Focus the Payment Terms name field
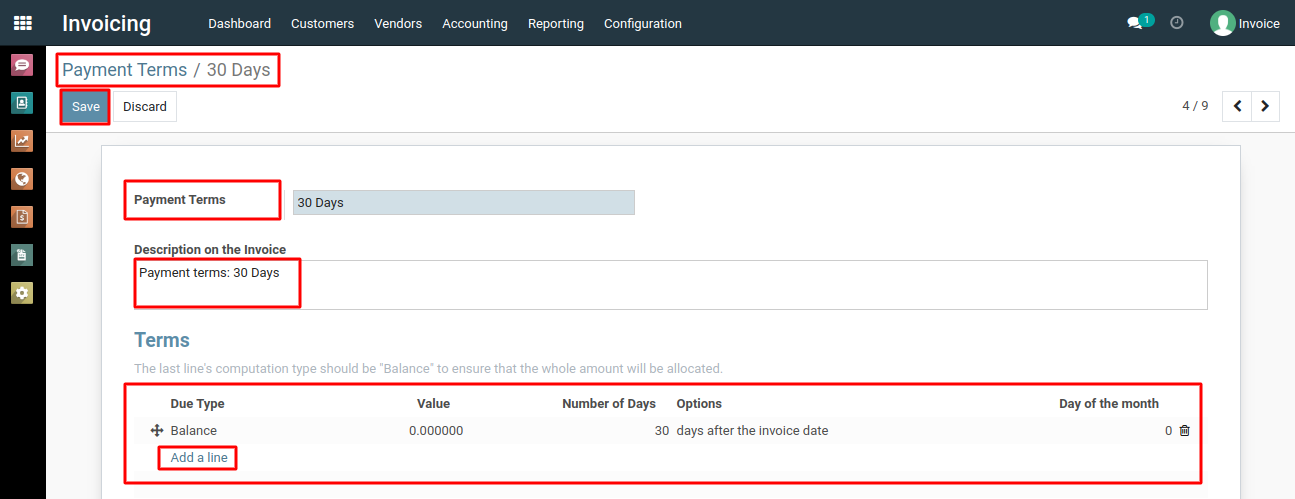The image size is (1295, 499). [x=464, y=202]
